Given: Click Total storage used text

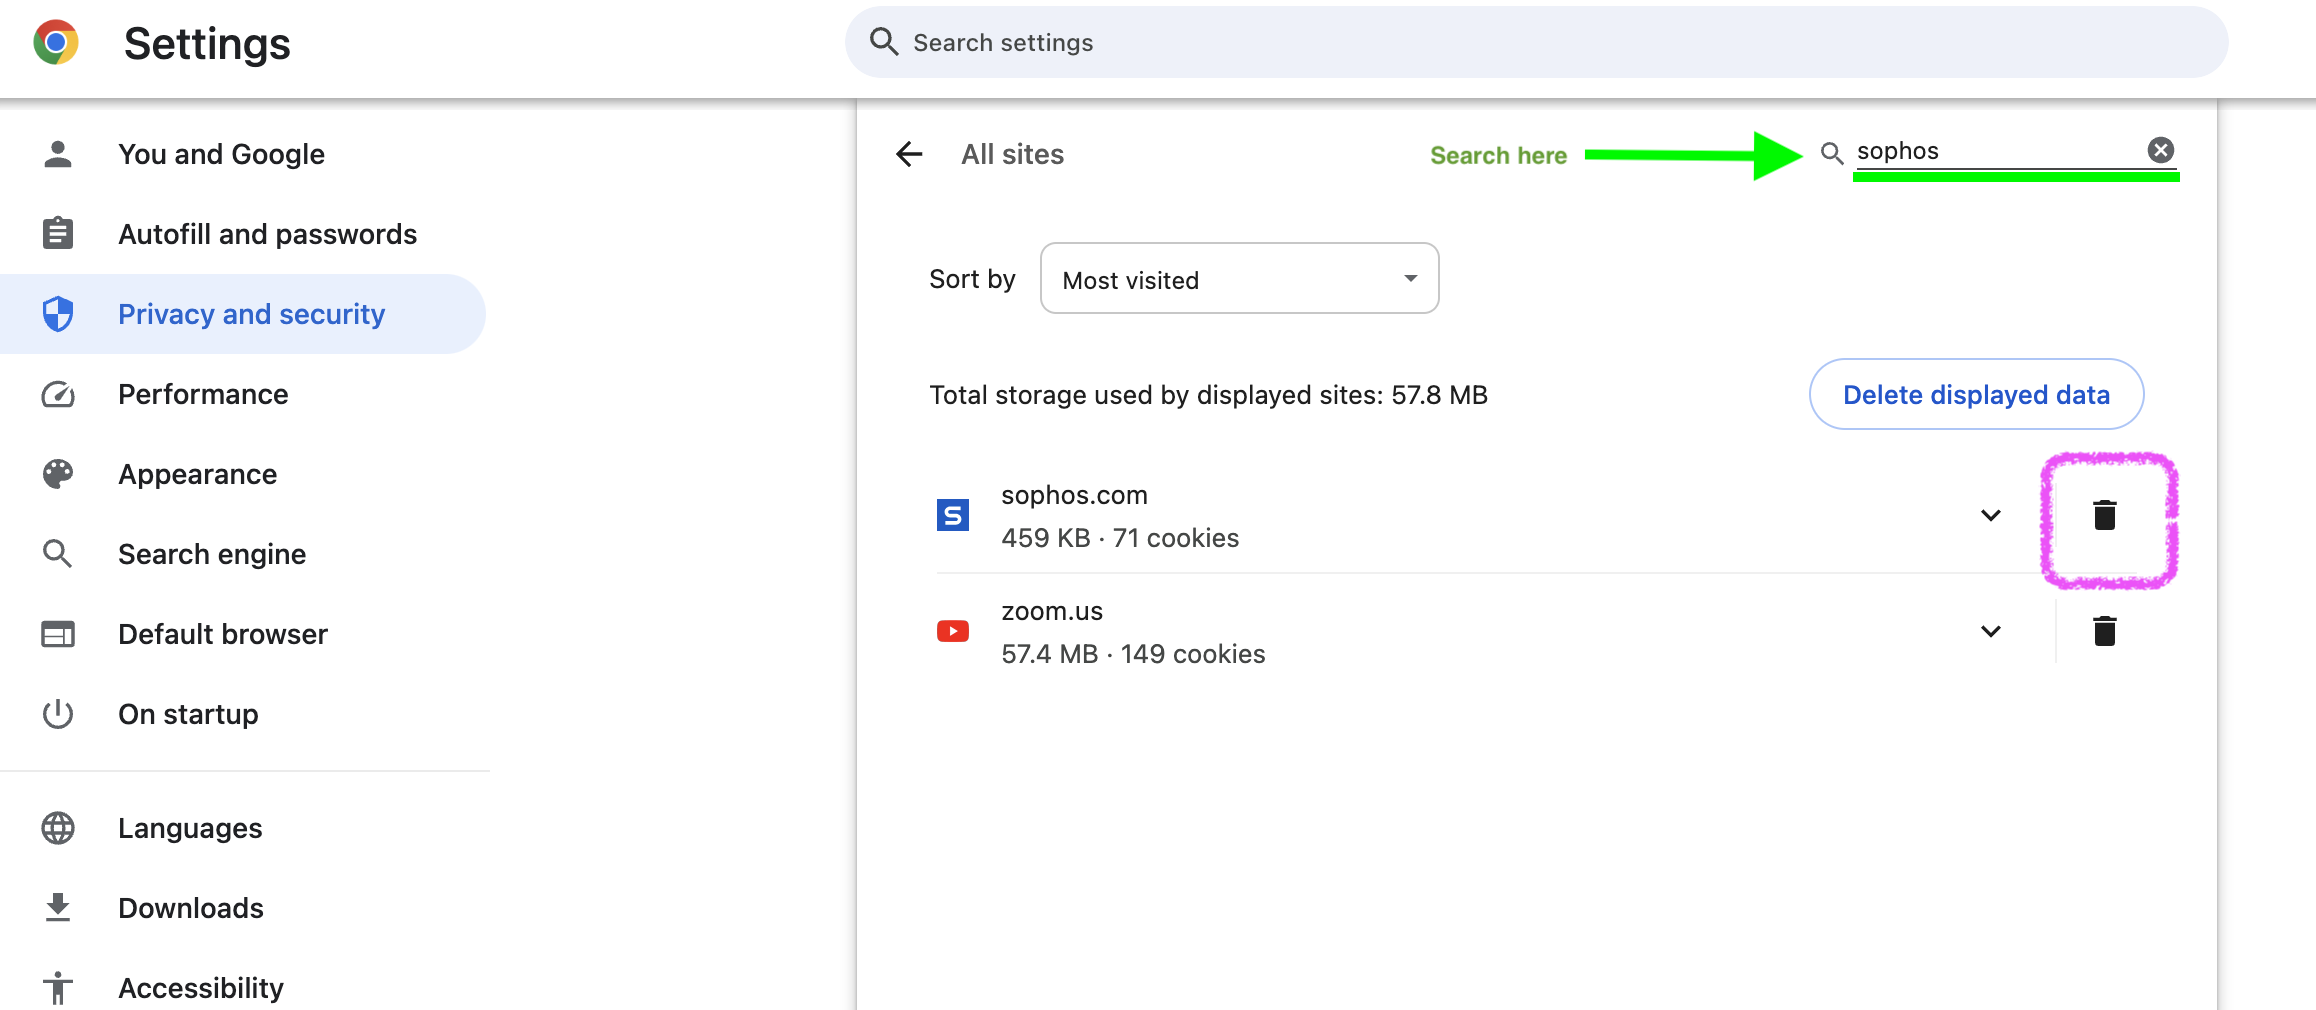Looking at the screenshot, I should pyautogui.click(x=1208, y=395).
